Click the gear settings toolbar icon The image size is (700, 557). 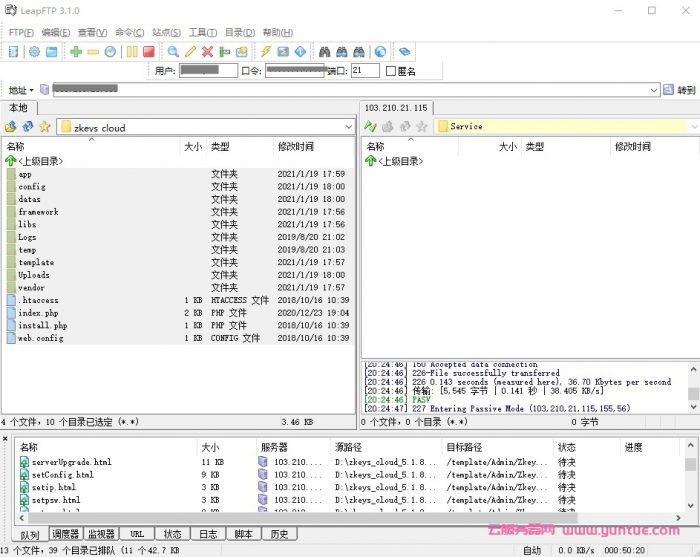pos(34,51)
